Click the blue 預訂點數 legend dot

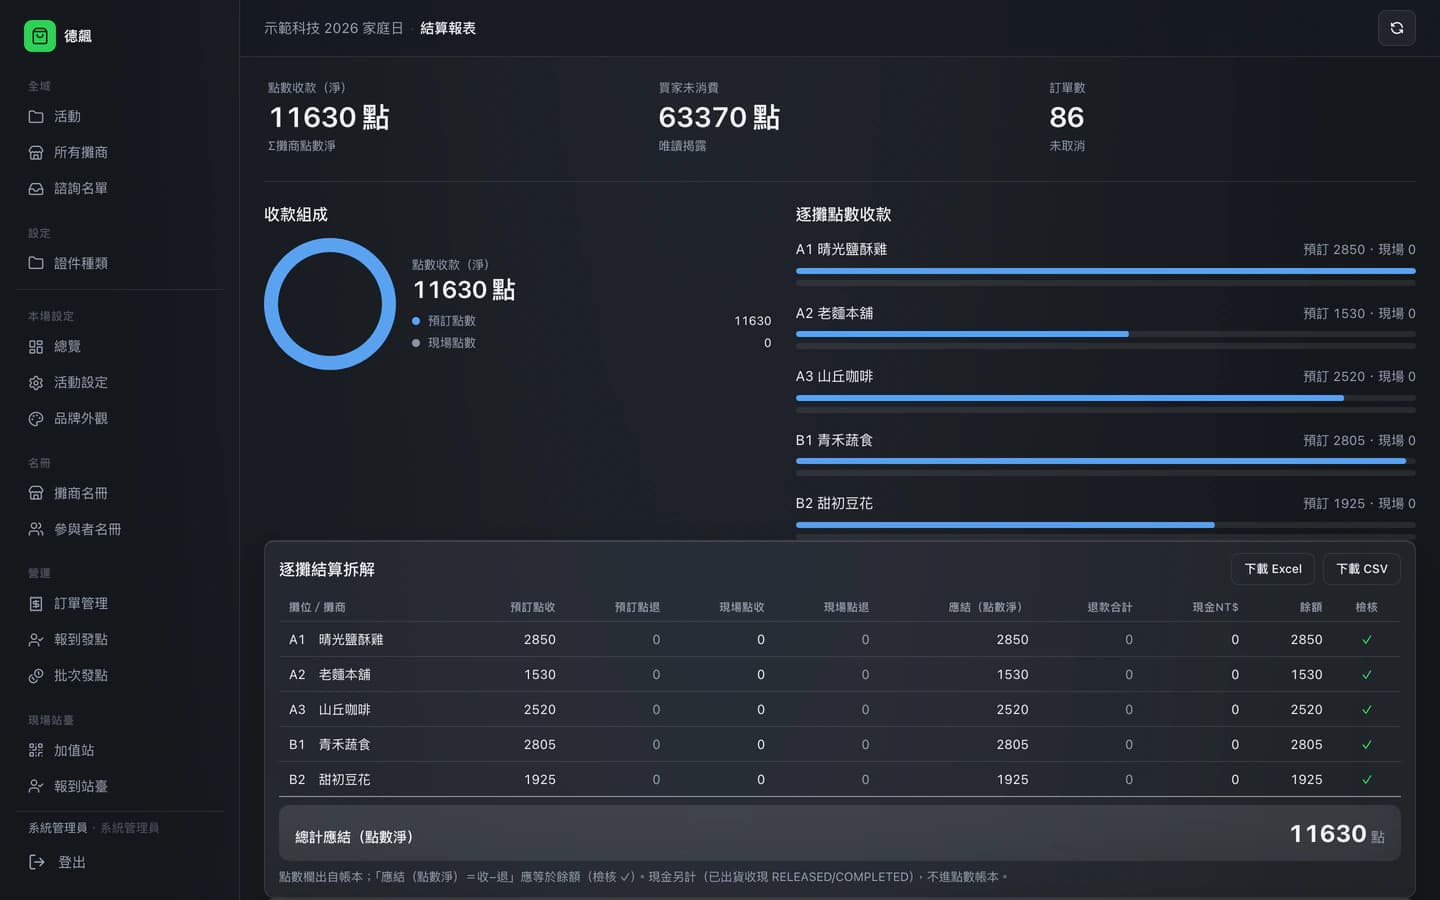pos(416,321)
